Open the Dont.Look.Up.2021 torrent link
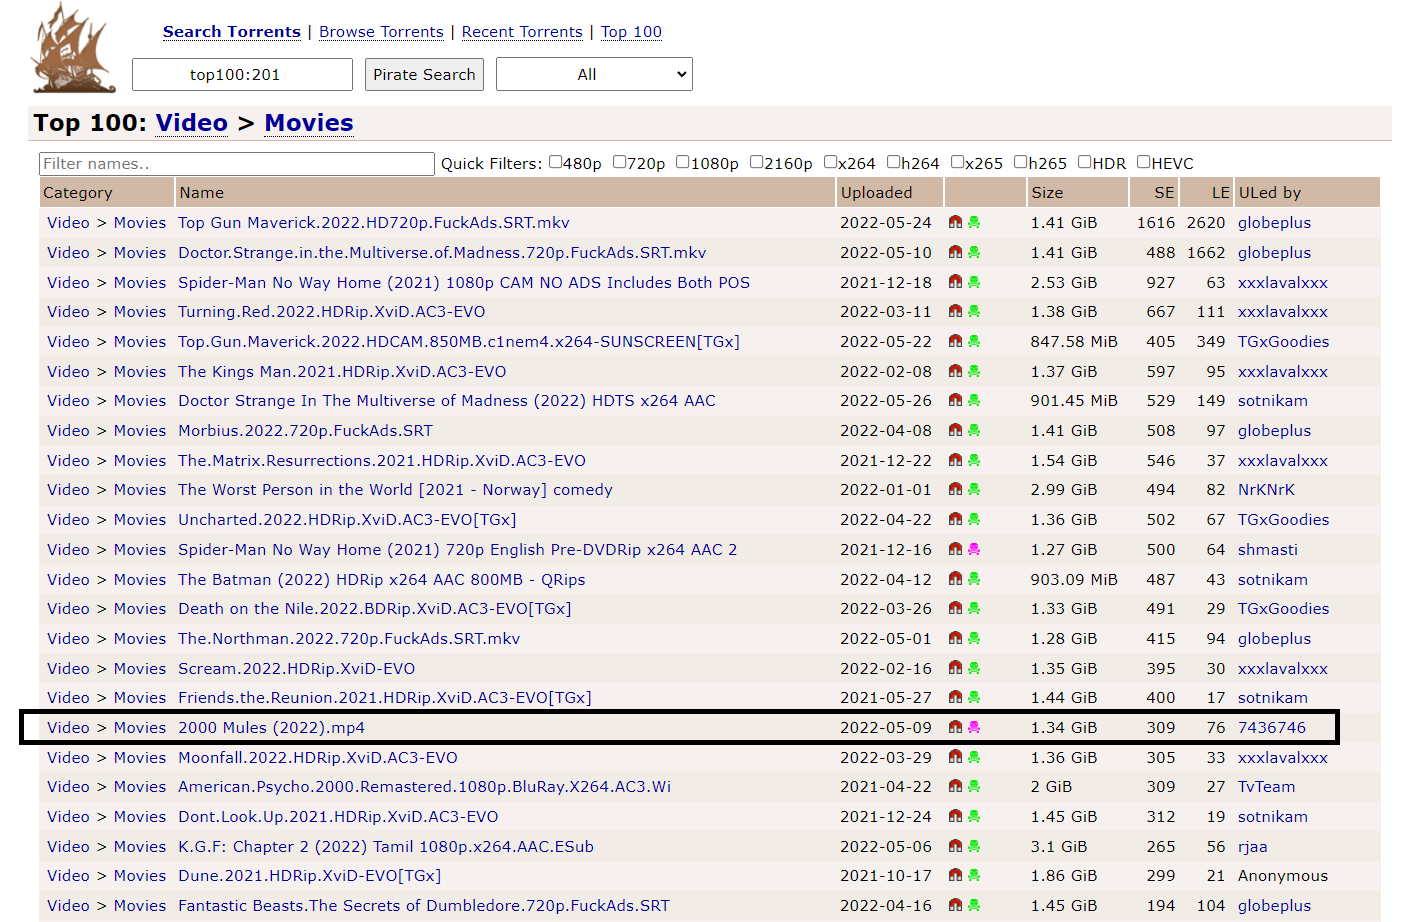The height and width of the screenshot is (922, 1425). 338,817
